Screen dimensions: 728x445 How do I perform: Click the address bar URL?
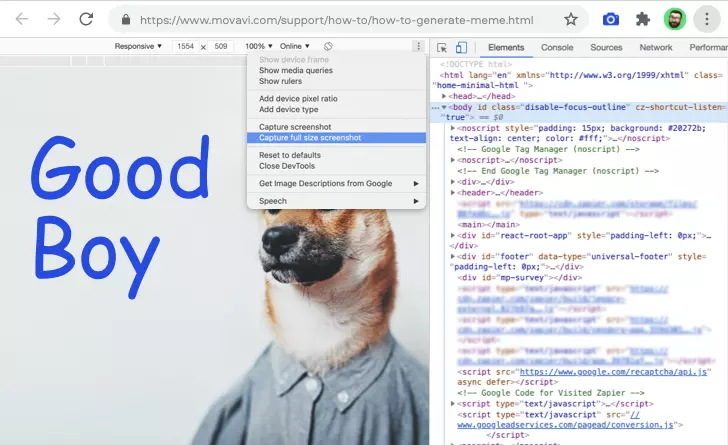336,20
